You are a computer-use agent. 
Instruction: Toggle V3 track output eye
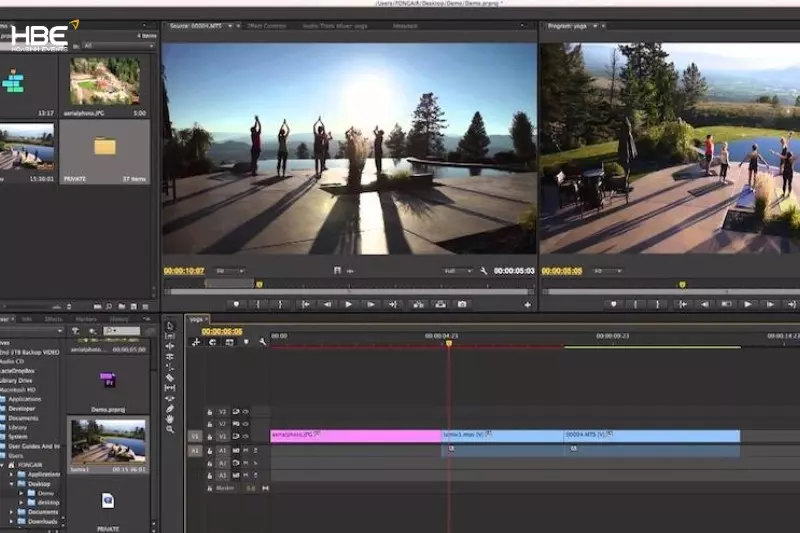point(245,412)
